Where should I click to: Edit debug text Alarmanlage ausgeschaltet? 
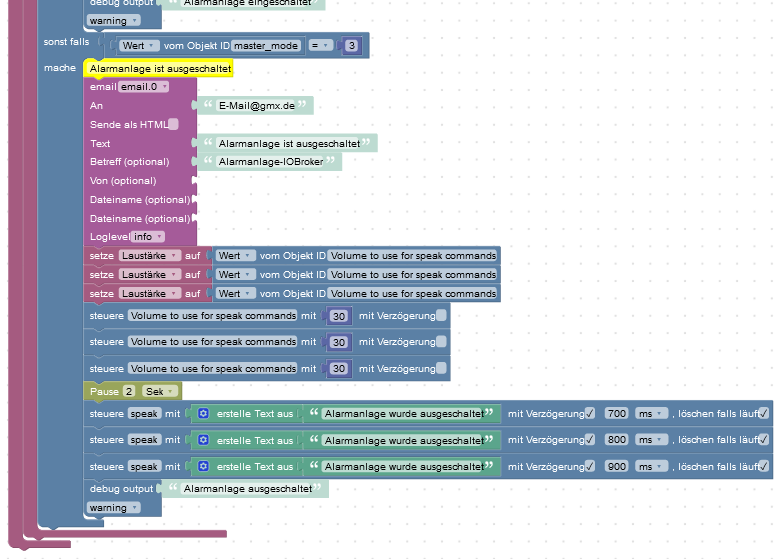[248, 489]
